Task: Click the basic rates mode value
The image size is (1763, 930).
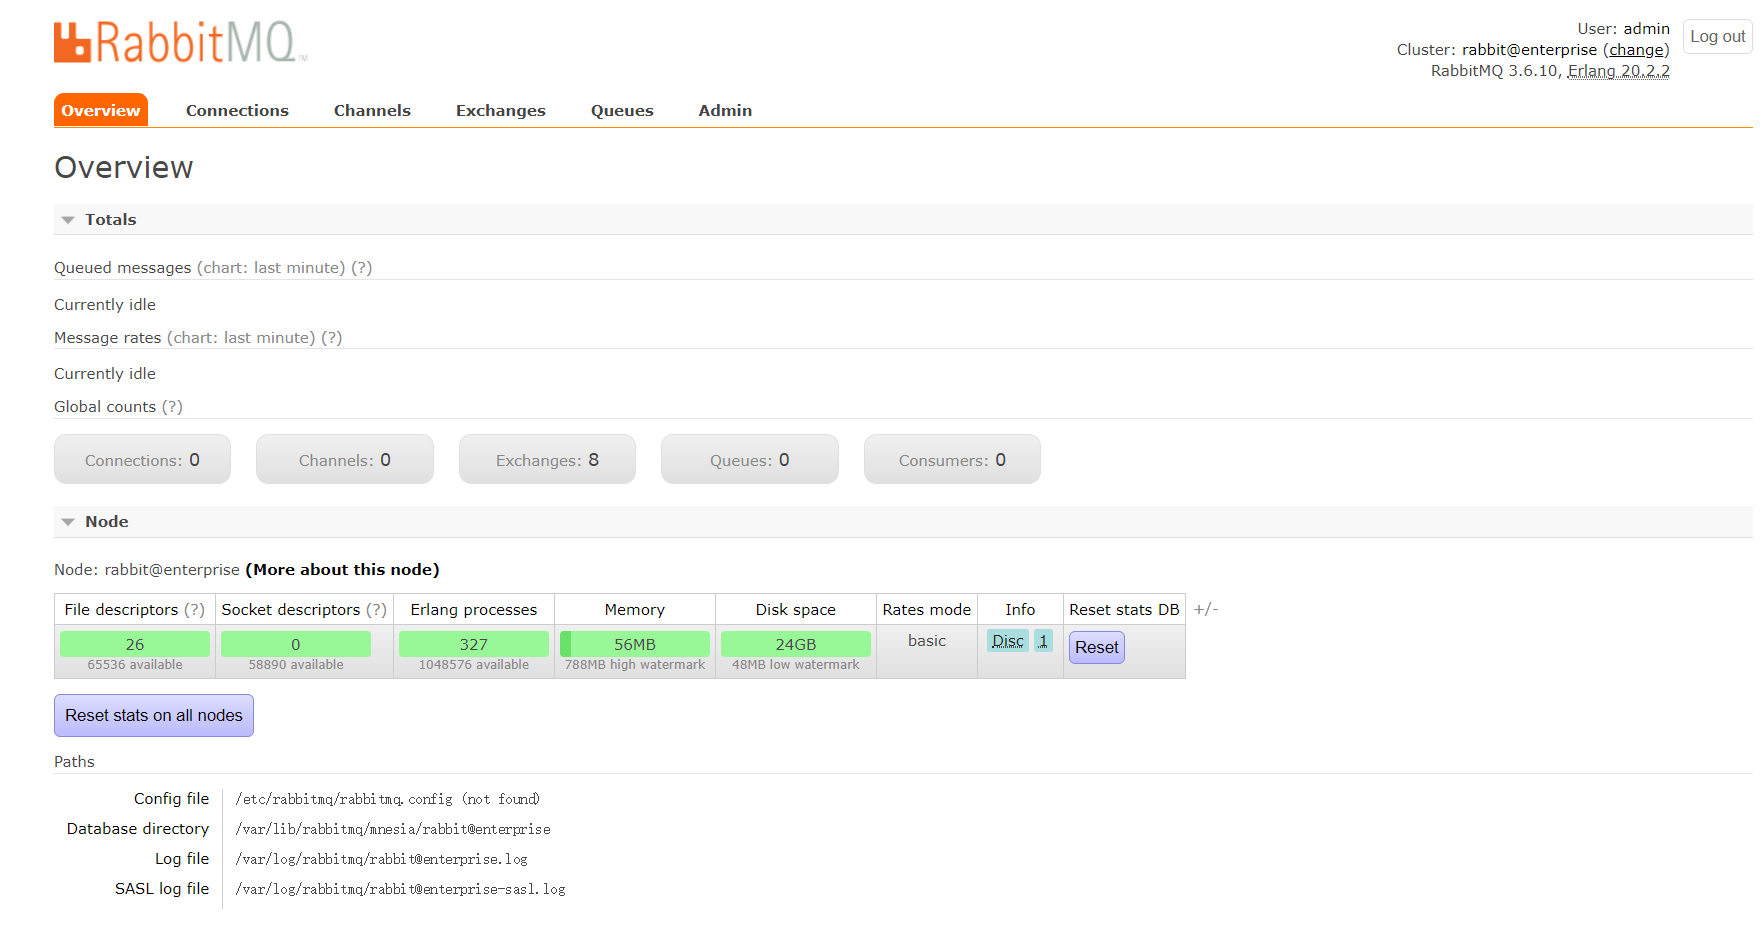Action: [927, 641]
